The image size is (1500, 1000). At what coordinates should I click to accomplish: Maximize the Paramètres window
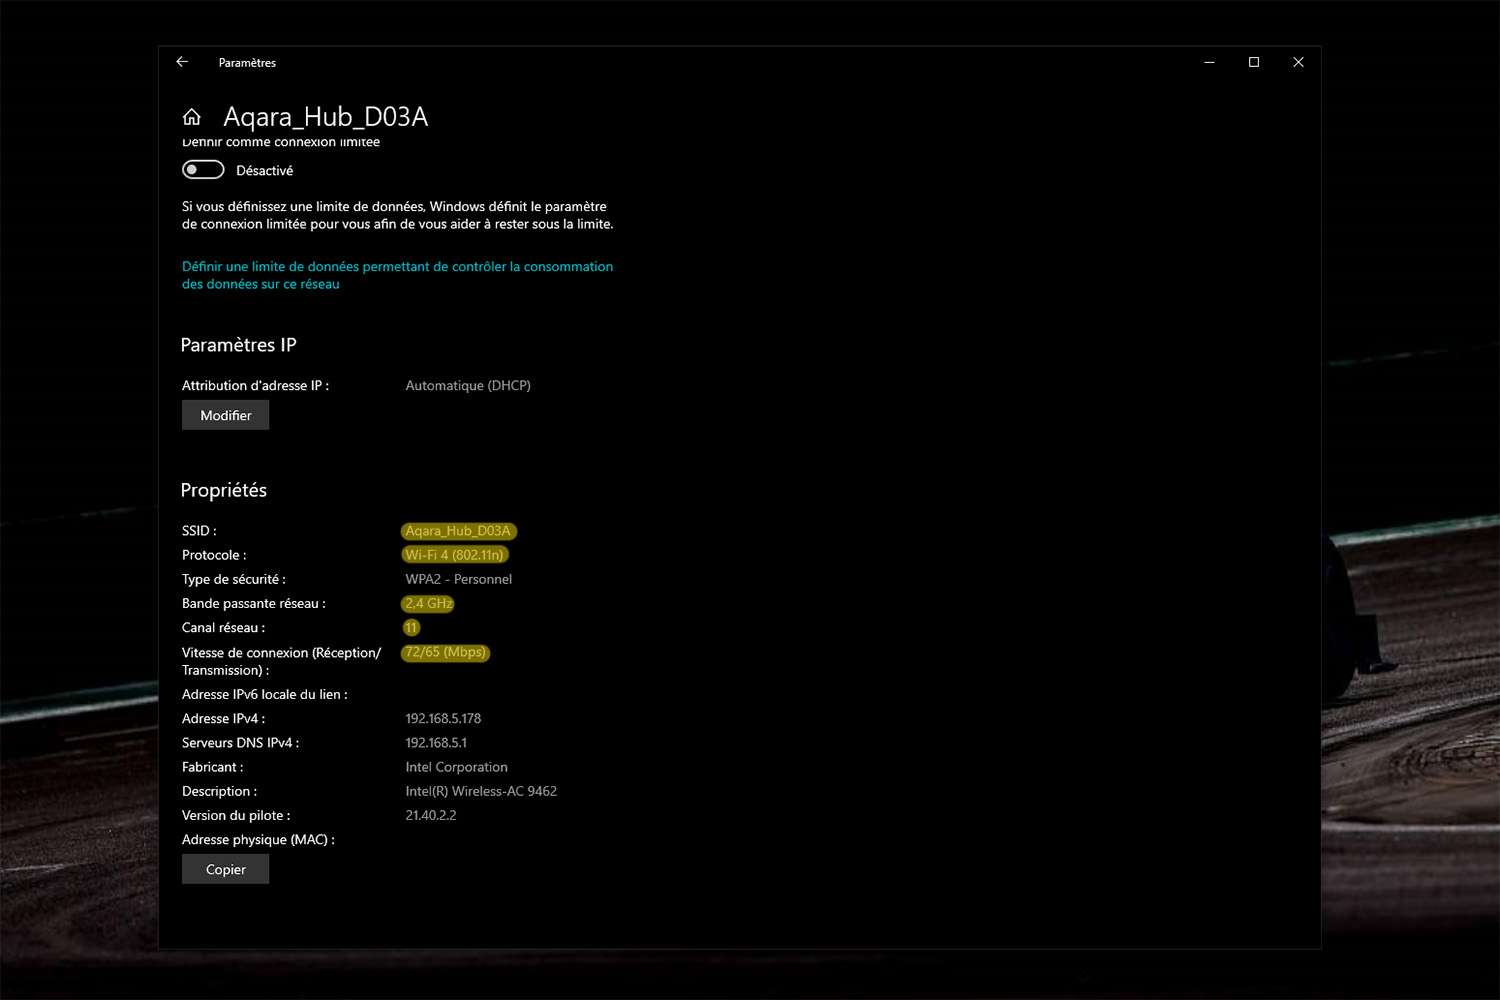pyautogui.click(x=1254, y=62)
